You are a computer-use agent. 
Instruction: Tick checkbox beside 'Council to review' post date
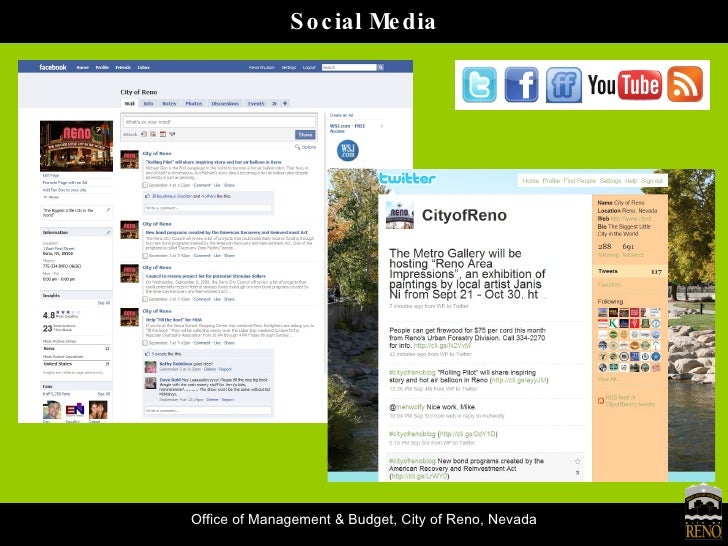tap(145, 299)
